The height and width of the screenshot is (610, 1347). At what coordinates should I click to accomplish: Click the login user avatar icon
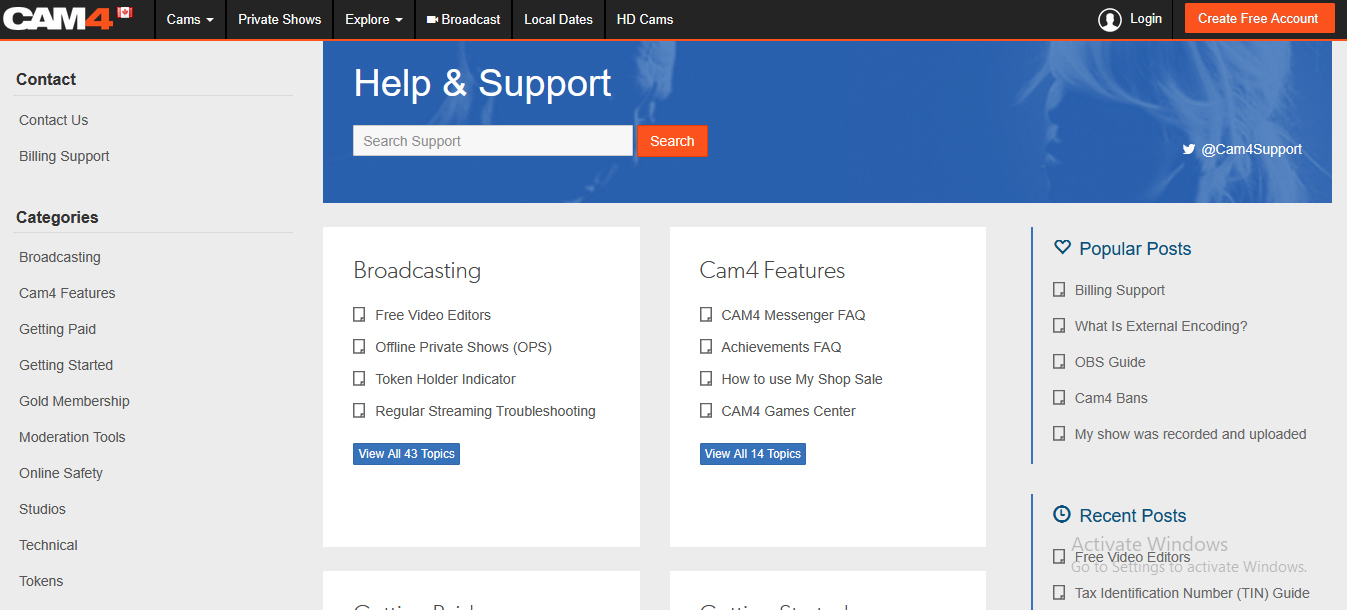click(x=1110, y=19)
